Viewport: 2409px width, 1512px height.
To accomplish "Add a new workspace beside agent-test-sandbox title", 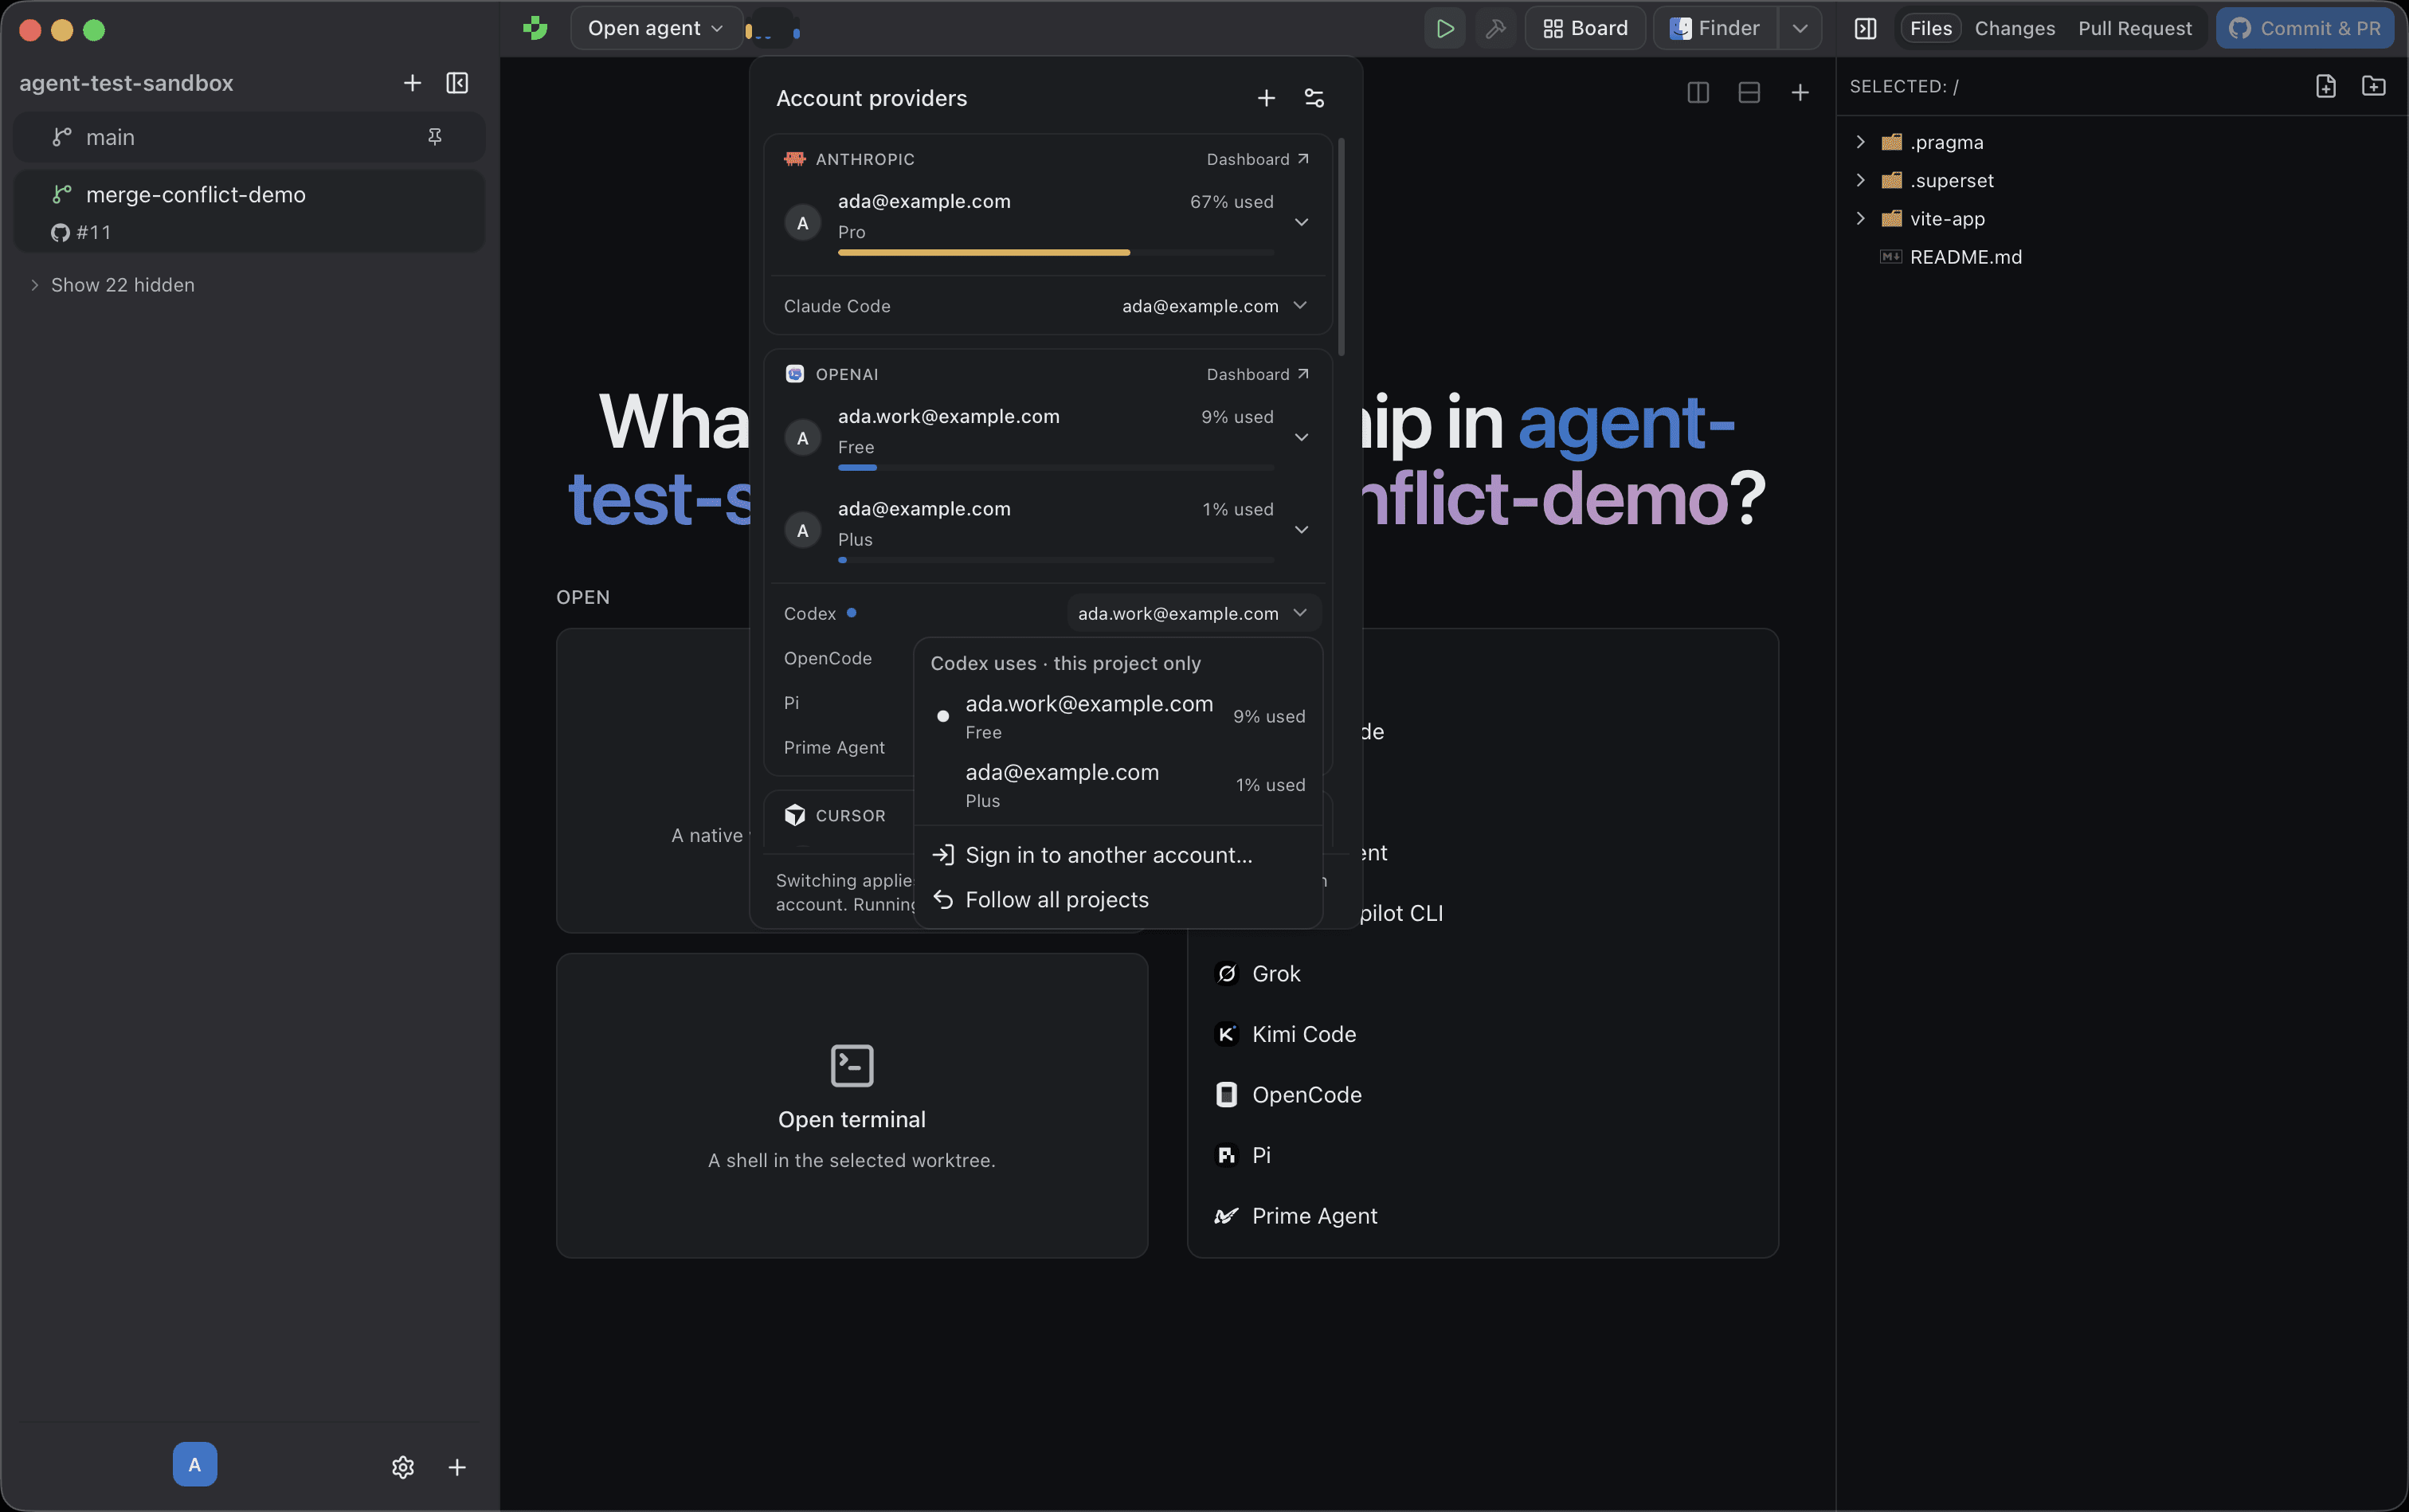I will (x=412, y=83).
